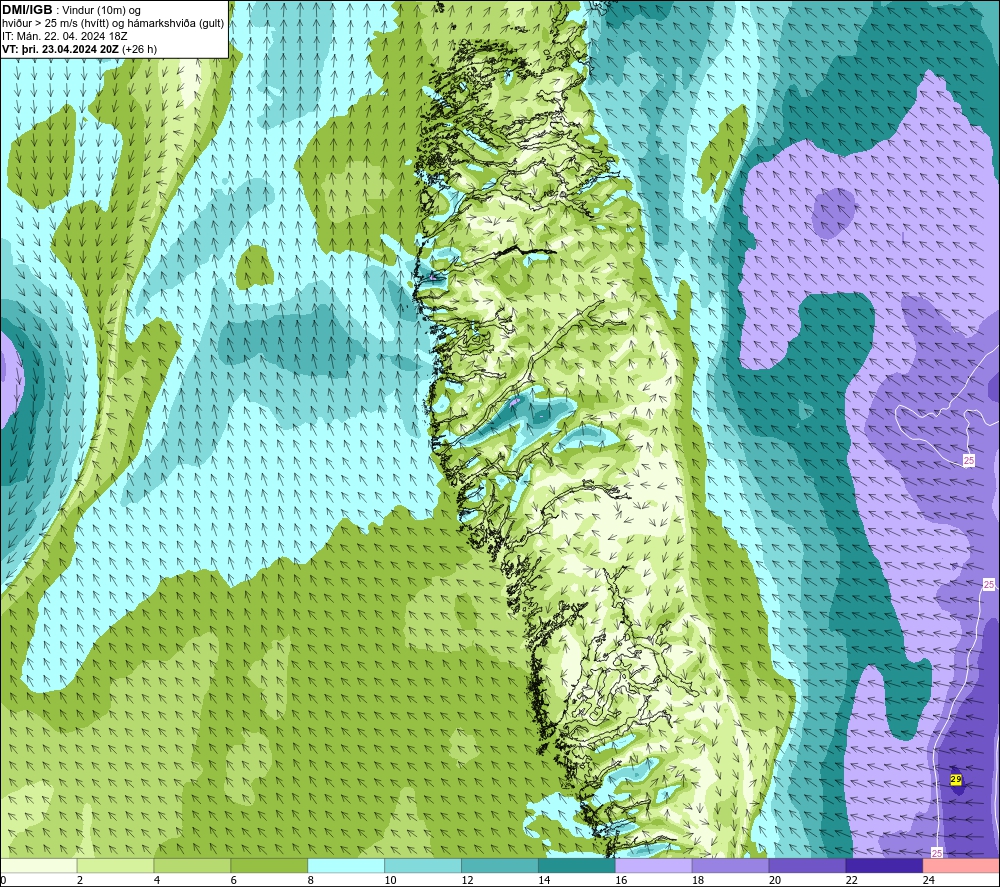The image size is (1000, 887).
Task: Select the scale label '22' under the color bar
Action: [x=851, y=880]
